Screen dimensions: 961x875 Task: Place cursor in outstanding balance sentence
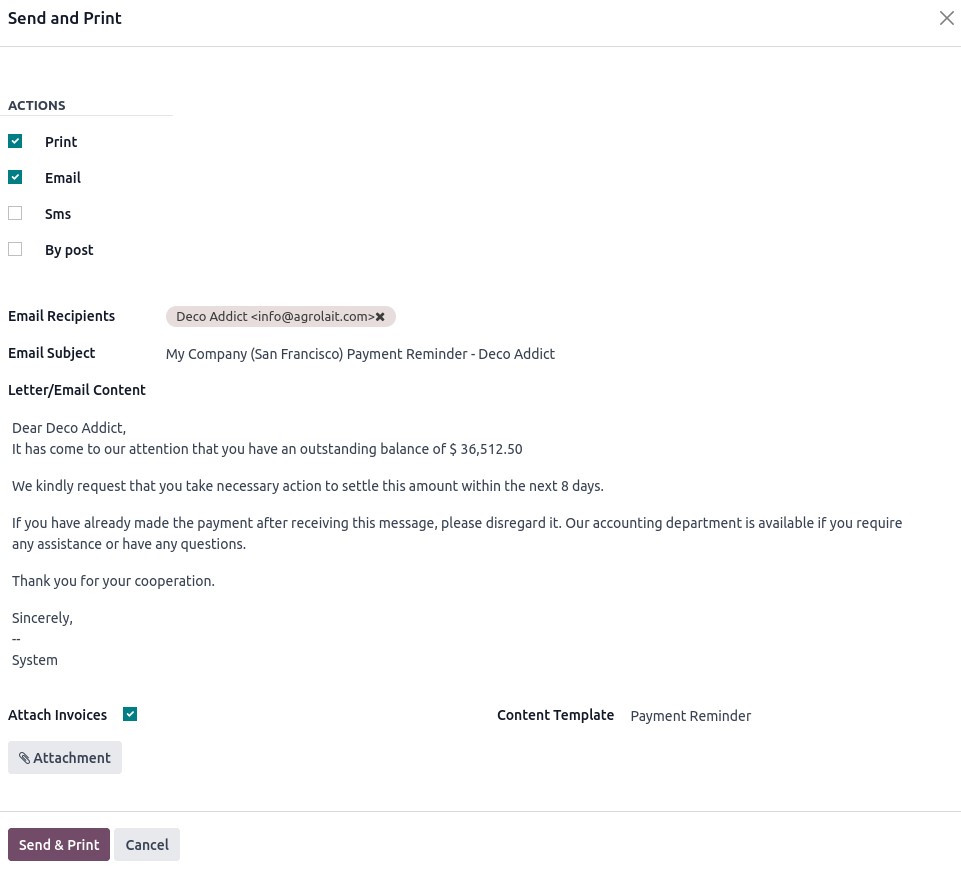(267, 449)
